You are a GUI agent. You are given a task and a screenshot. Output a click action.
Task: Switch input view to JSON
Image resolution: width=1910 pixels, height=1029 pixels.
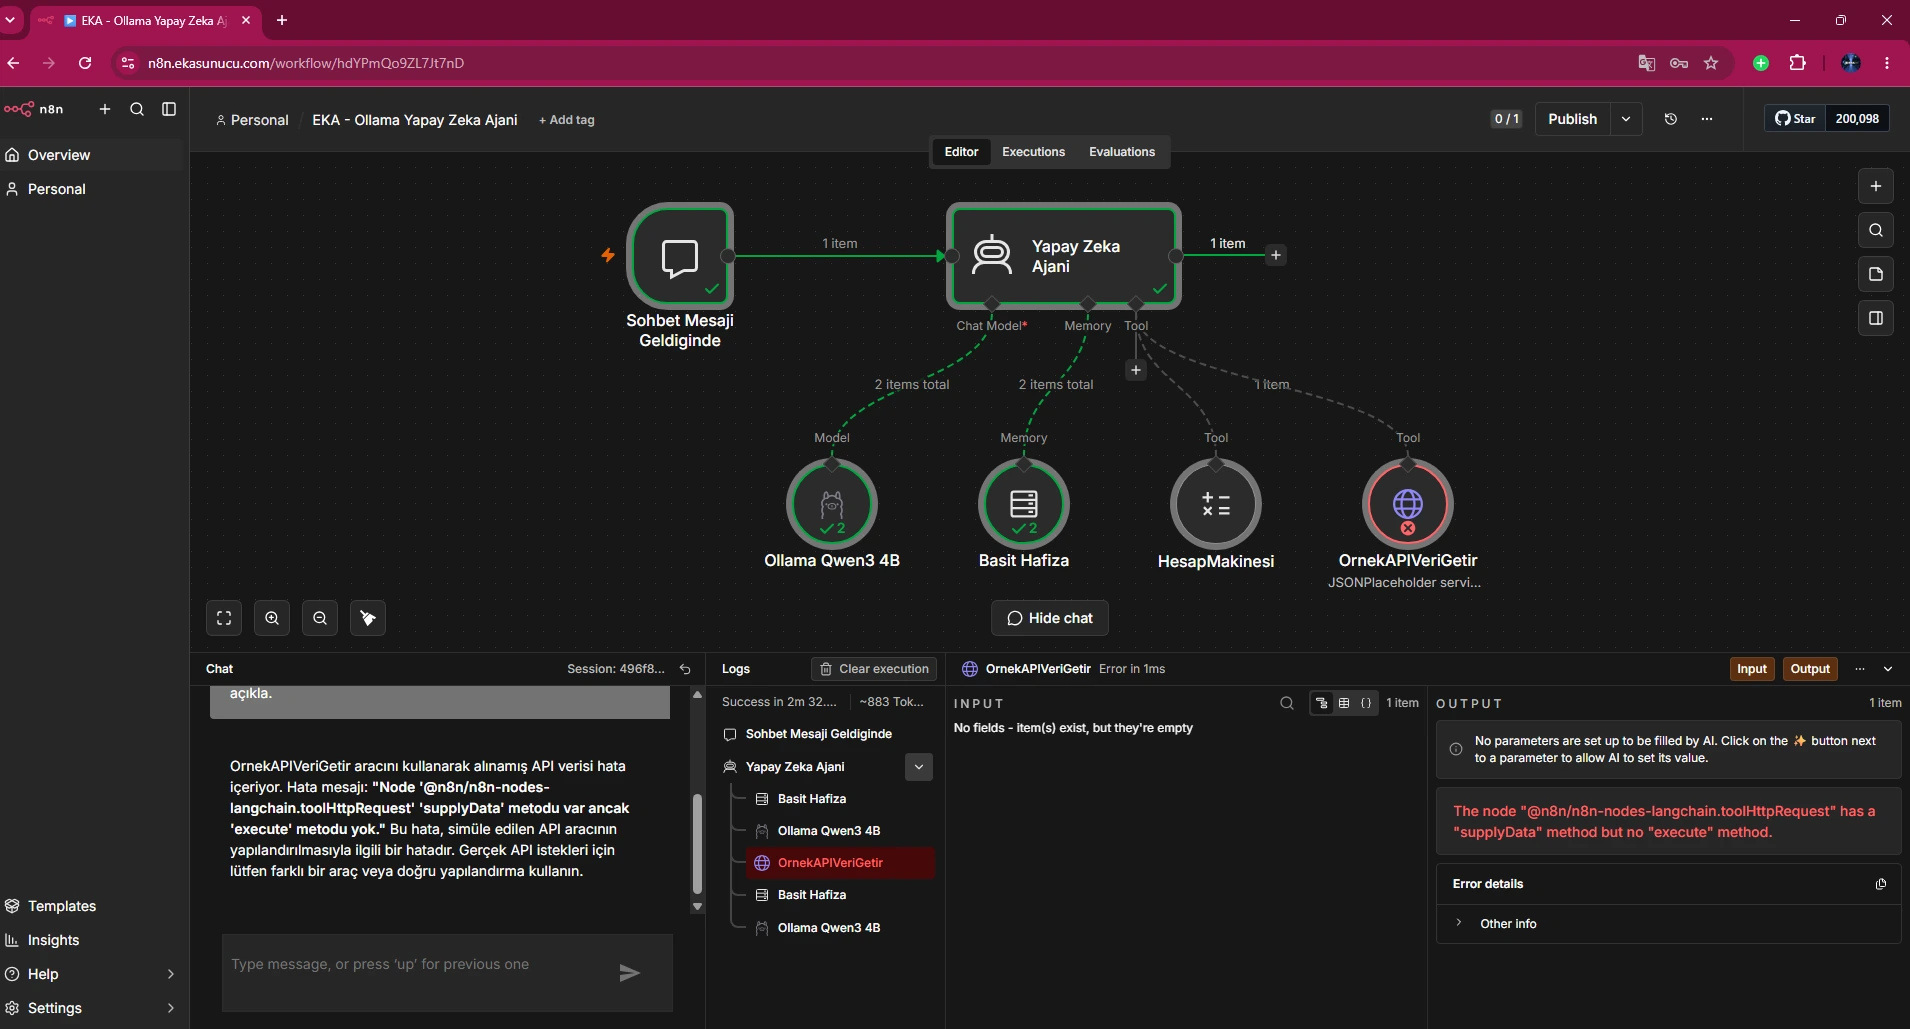point(1366,703)
